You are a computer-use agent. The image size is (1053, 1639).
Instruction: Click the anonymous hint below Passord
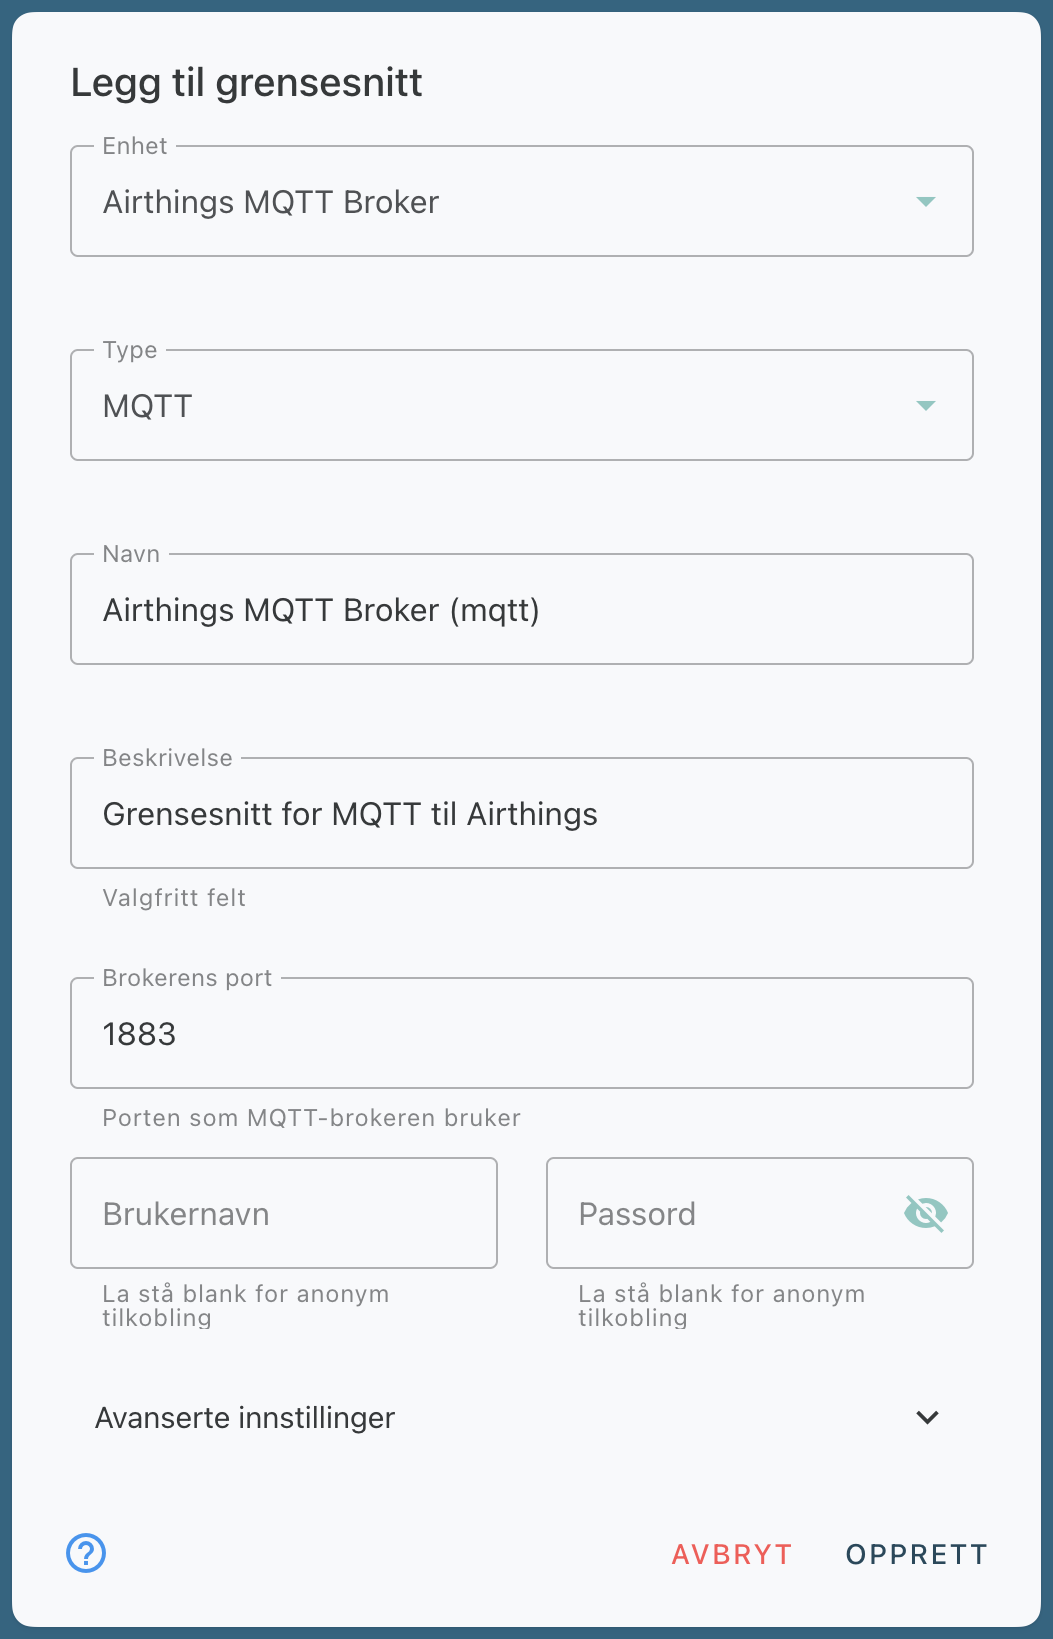pyautogui.click(x=722, y=1306)
